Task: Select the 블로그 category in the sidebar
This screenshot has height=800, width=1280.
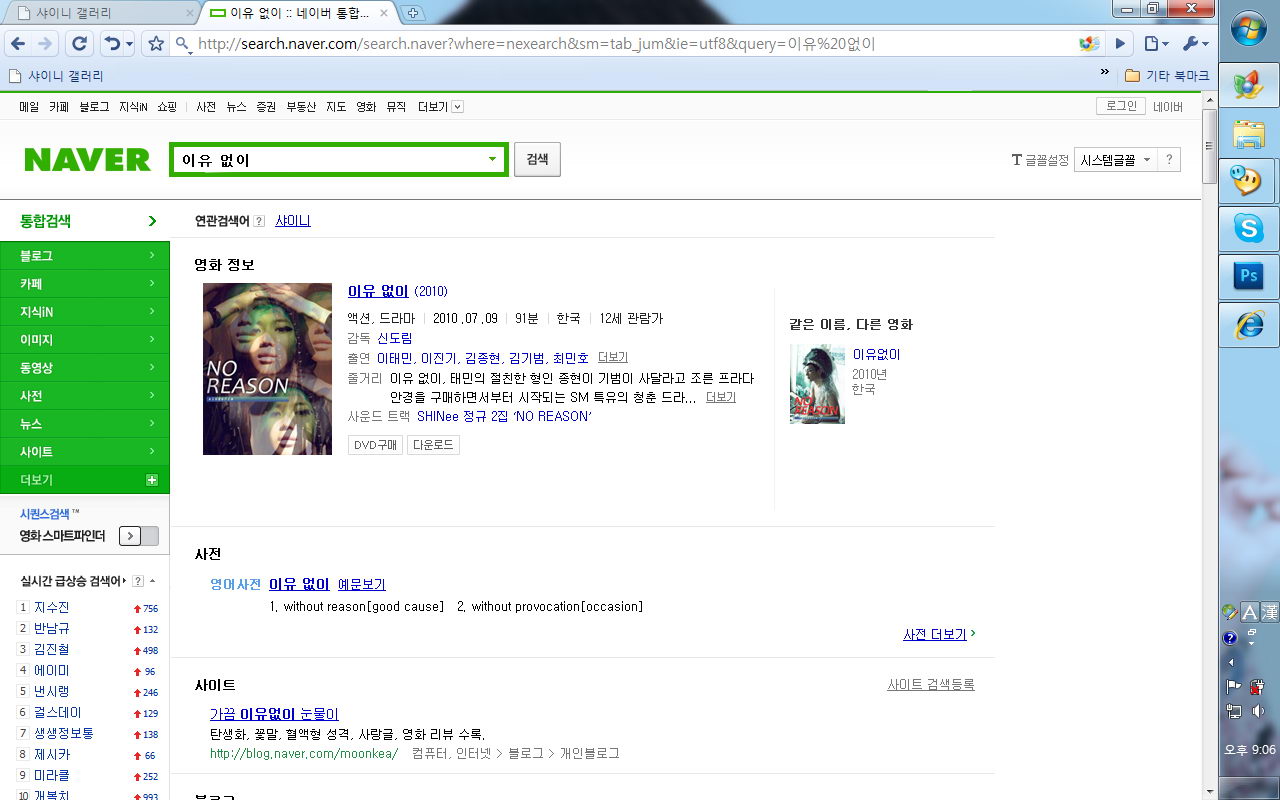Action: click(x=85, y=256)
